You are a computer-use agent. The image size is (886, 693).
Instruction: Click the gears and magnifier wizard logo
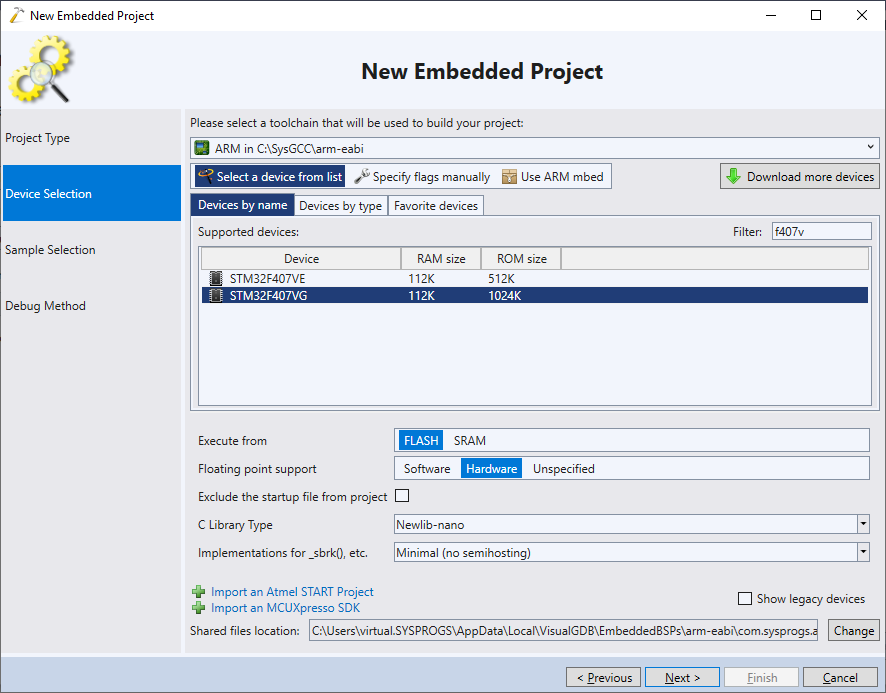tap(40, 69)
